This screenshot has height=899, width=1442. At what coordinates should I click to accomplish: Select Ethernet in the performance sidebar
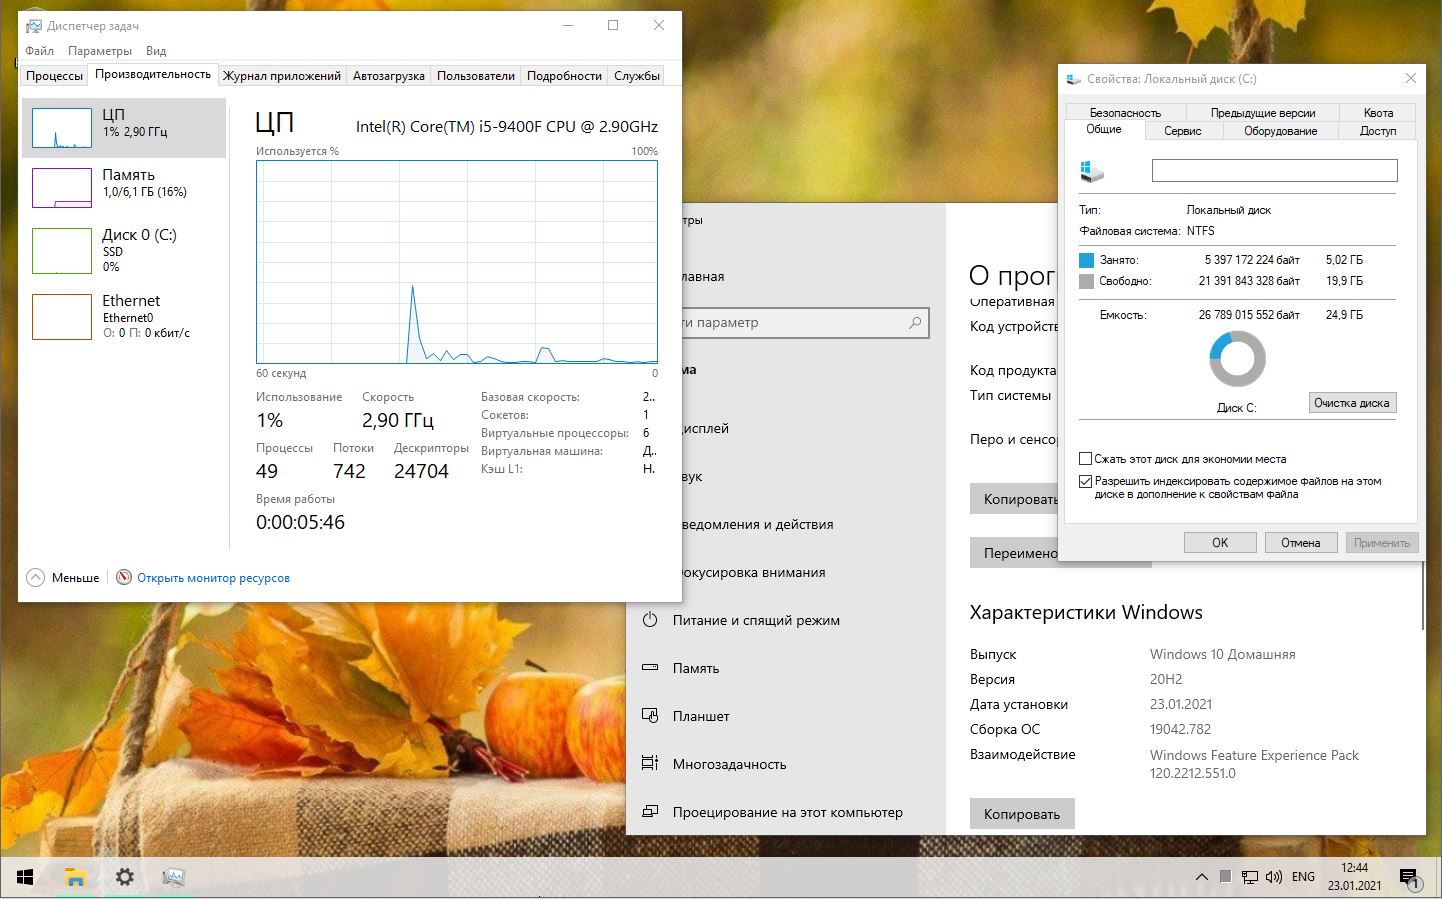coord(124,316)
